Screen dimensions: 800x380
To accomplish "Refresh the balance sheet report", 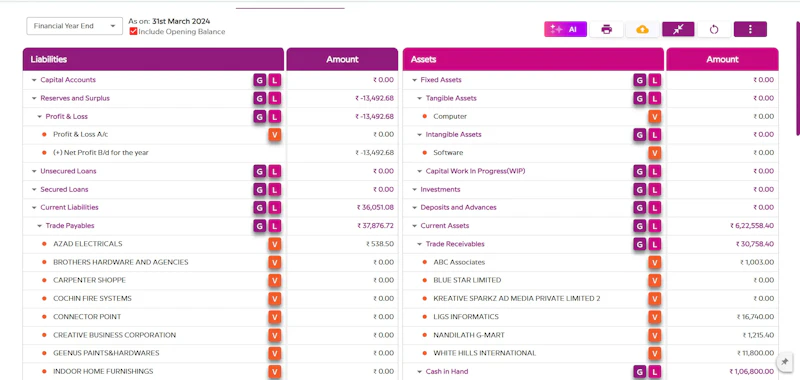I will 714,29.
